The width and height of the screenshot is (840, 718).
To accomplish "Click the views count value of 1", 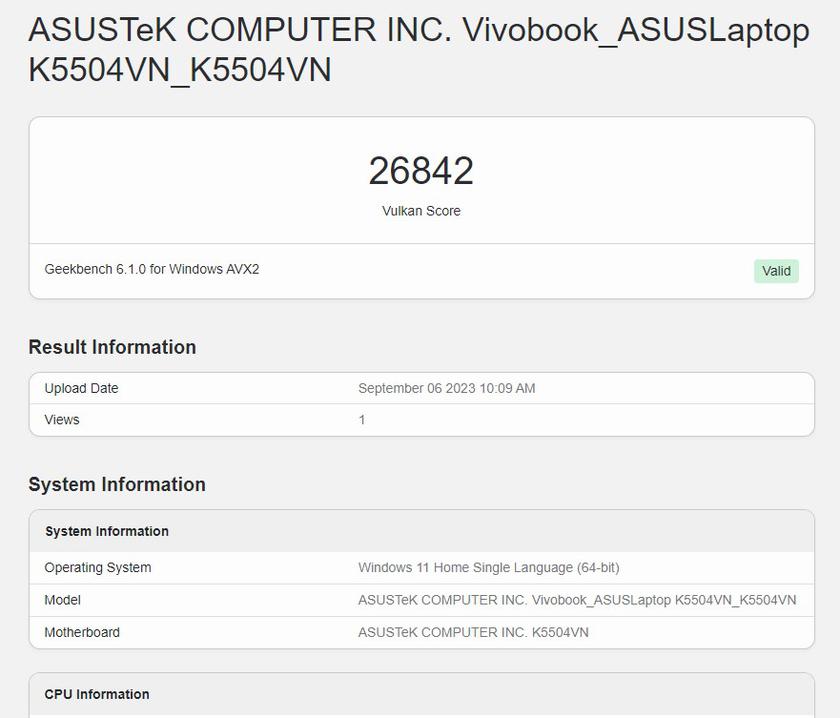I will click(362, 420).
